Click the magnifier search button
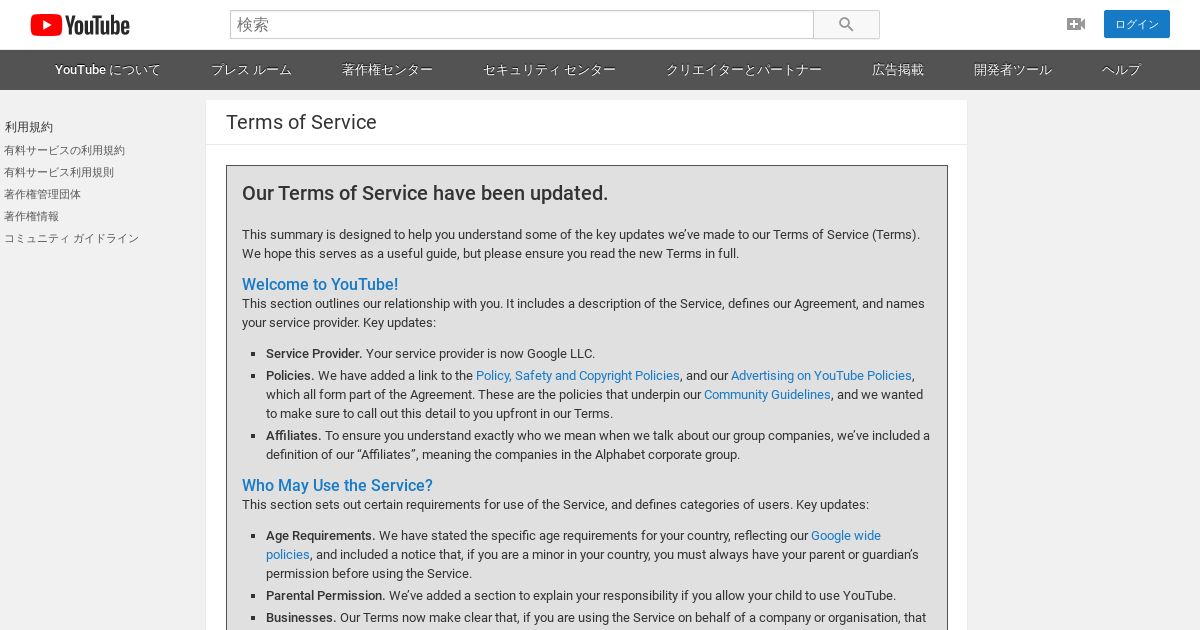This screenshot has width=1200, height=630. pyautogui.click(x=846, y=25)
